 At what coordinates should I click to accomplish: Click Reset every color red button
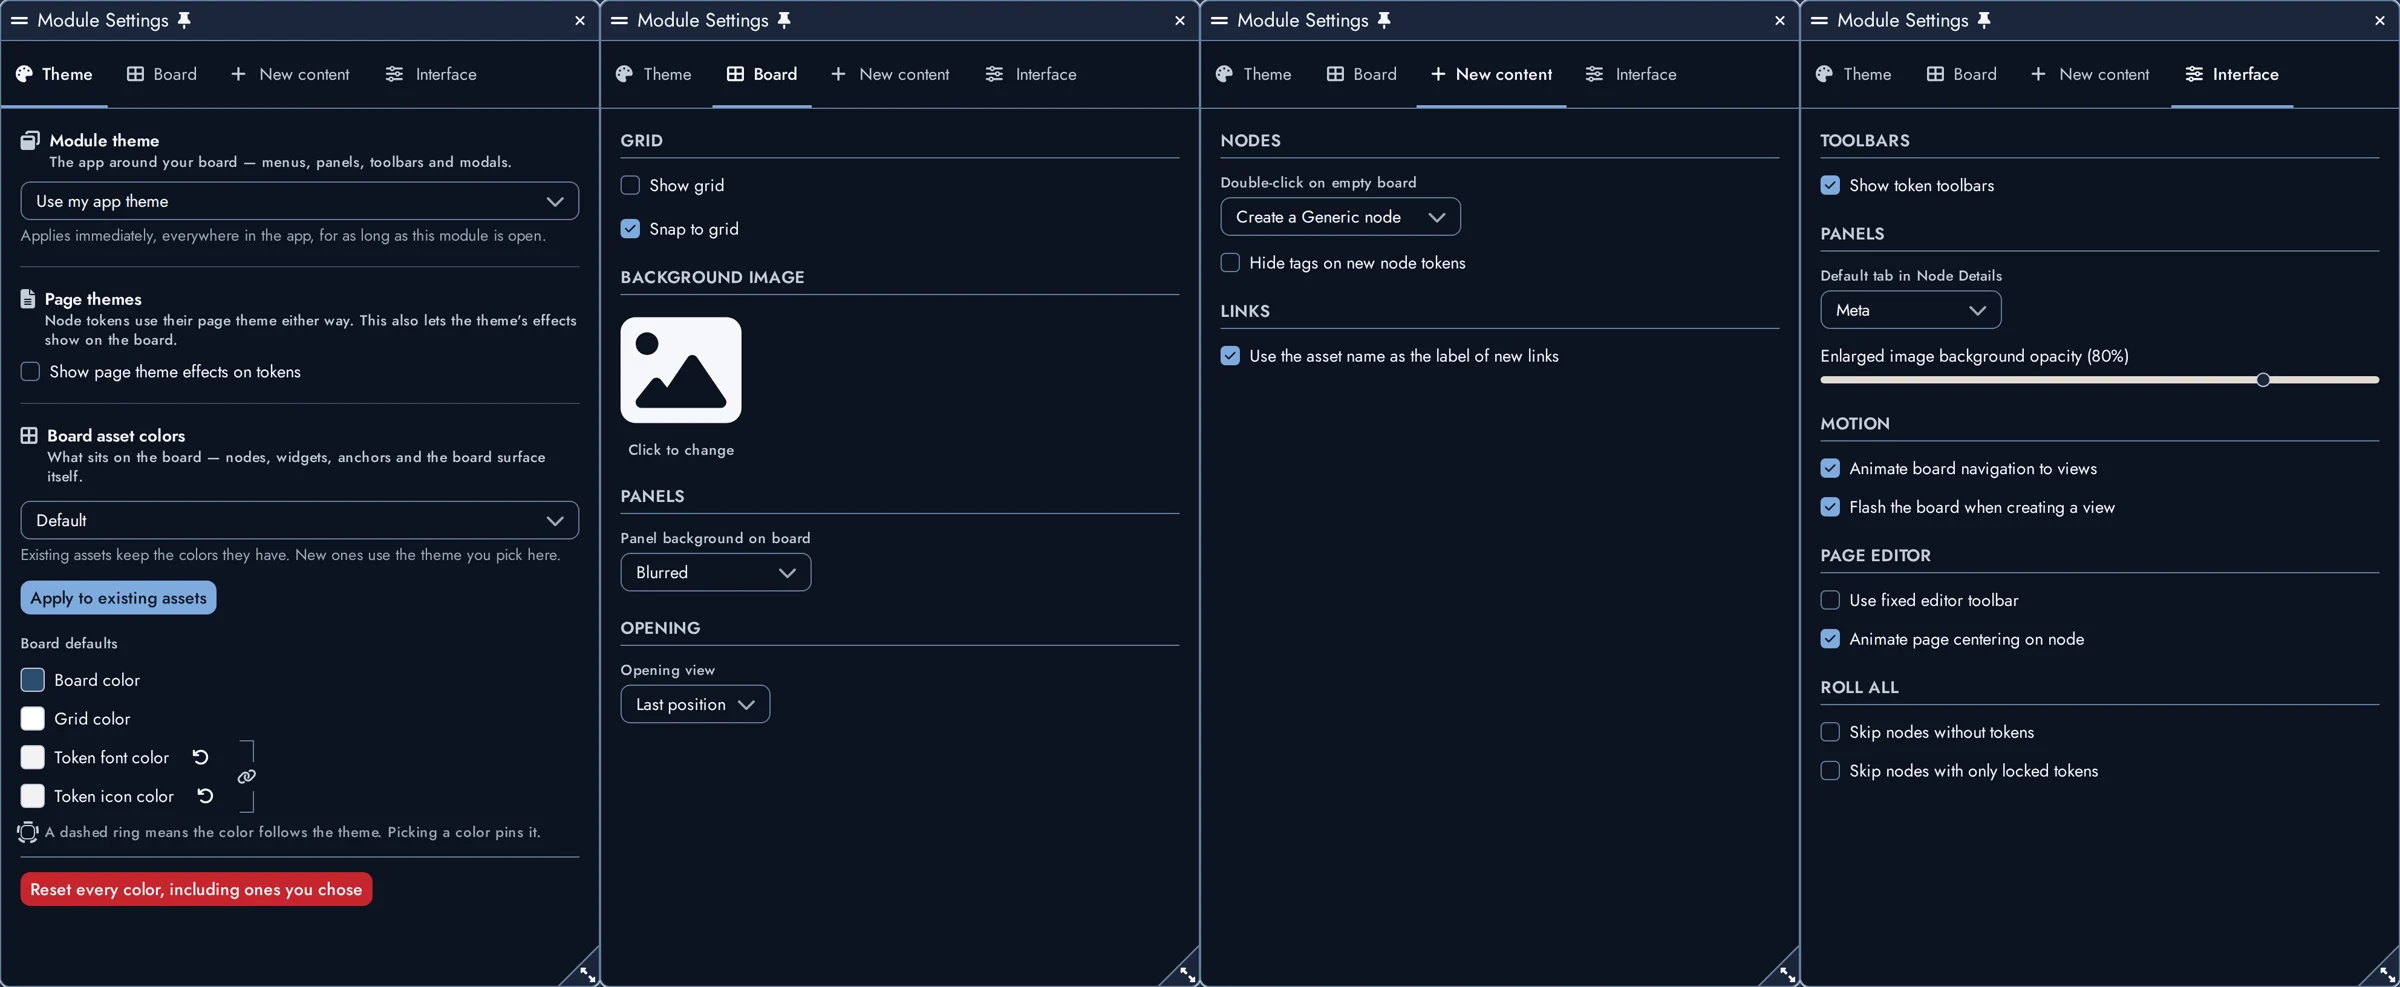tap(196, 889)
